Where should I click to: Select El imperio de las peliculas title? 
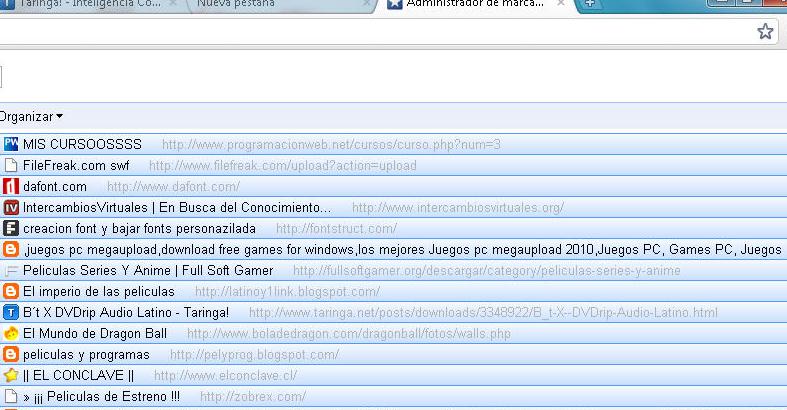[x=99, y=292]
